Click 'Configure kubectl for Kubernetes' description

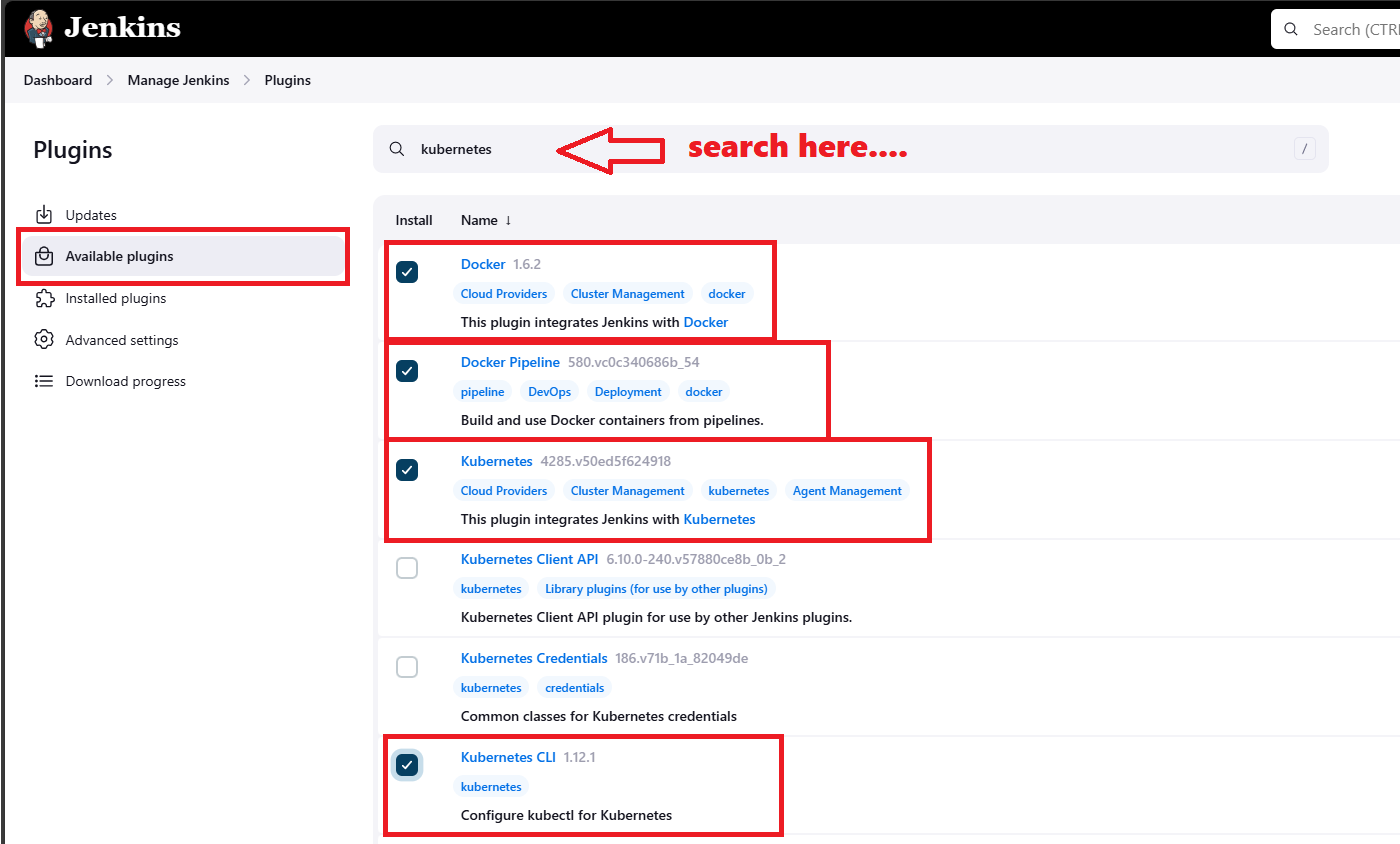point(566,815)
